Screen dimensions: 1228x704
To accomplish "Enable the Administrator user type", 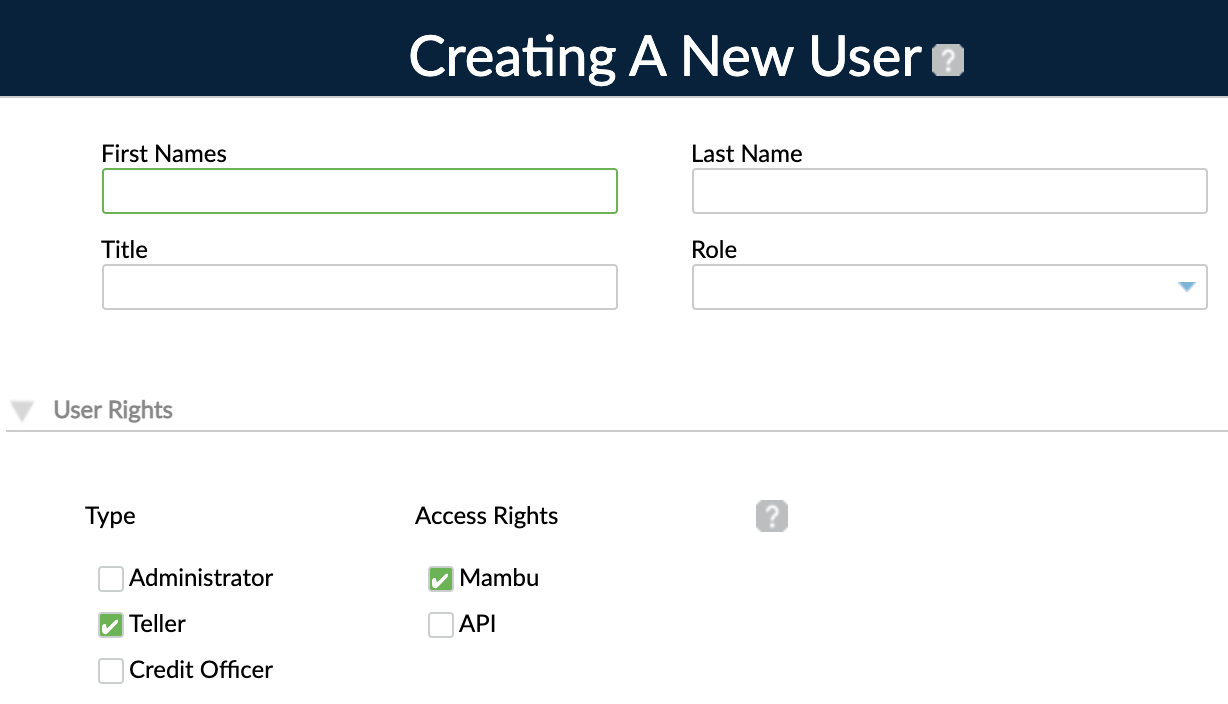I will (110, 578).
